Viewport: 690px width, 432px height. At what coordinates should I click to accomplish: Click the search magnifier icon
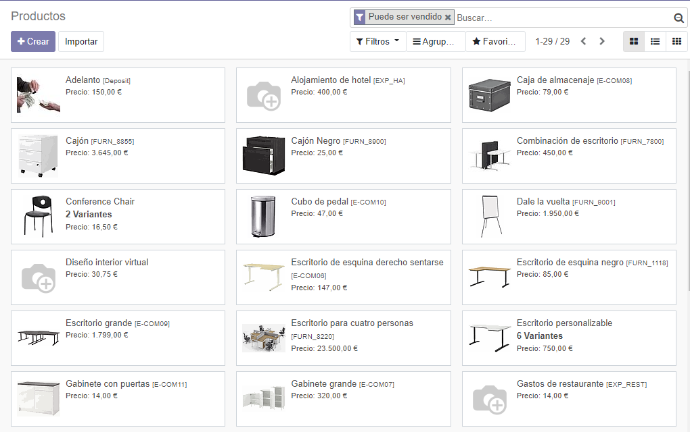677,18
